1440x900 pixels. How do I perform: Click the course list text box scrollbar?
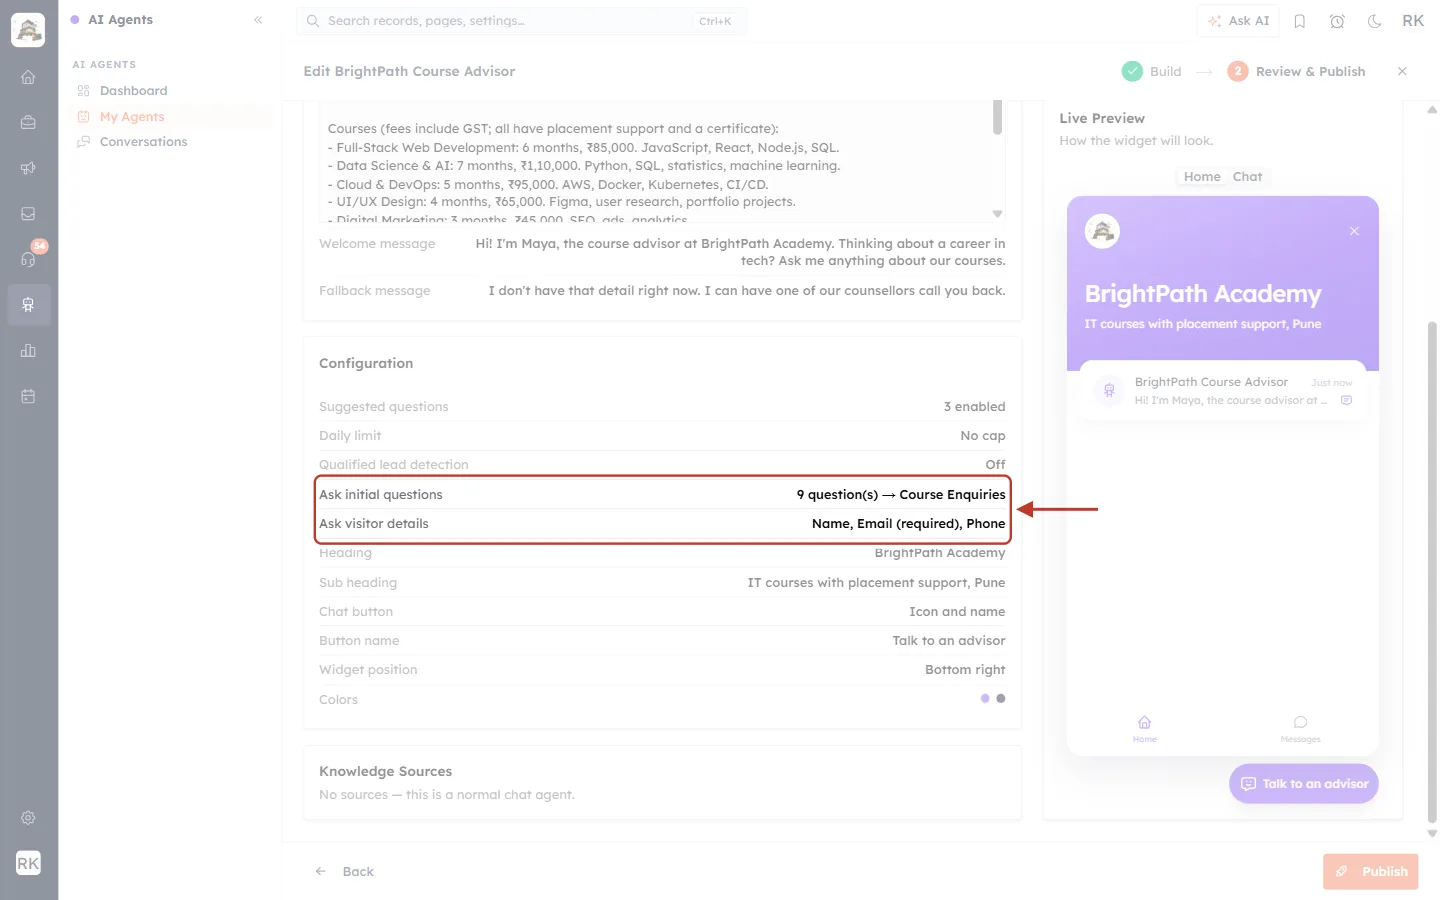tap(997, 116)
